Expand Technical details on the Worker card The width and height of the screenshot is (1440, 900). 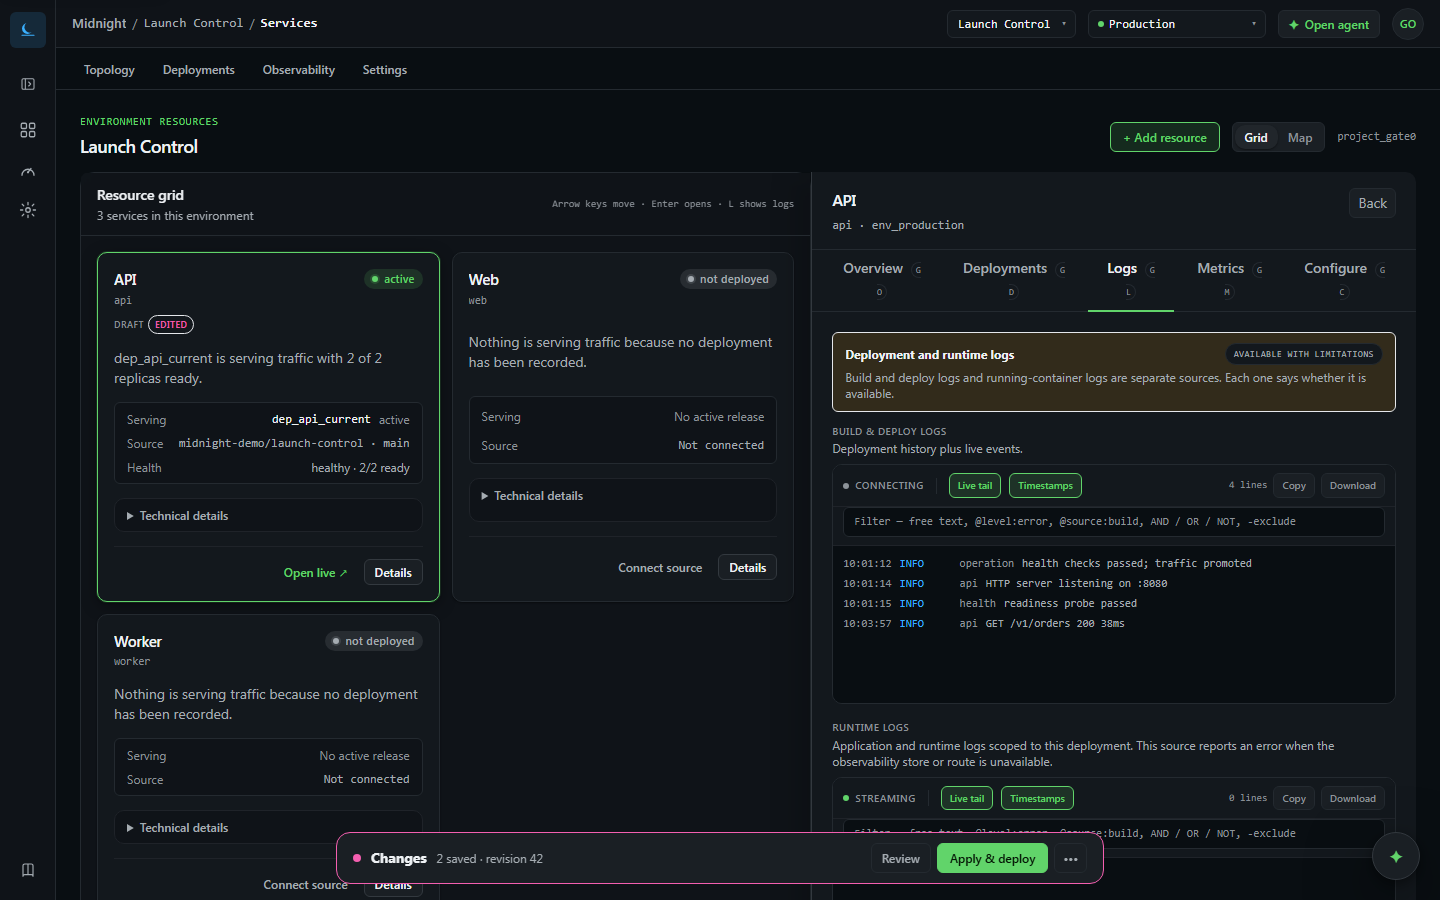(268, 828)
